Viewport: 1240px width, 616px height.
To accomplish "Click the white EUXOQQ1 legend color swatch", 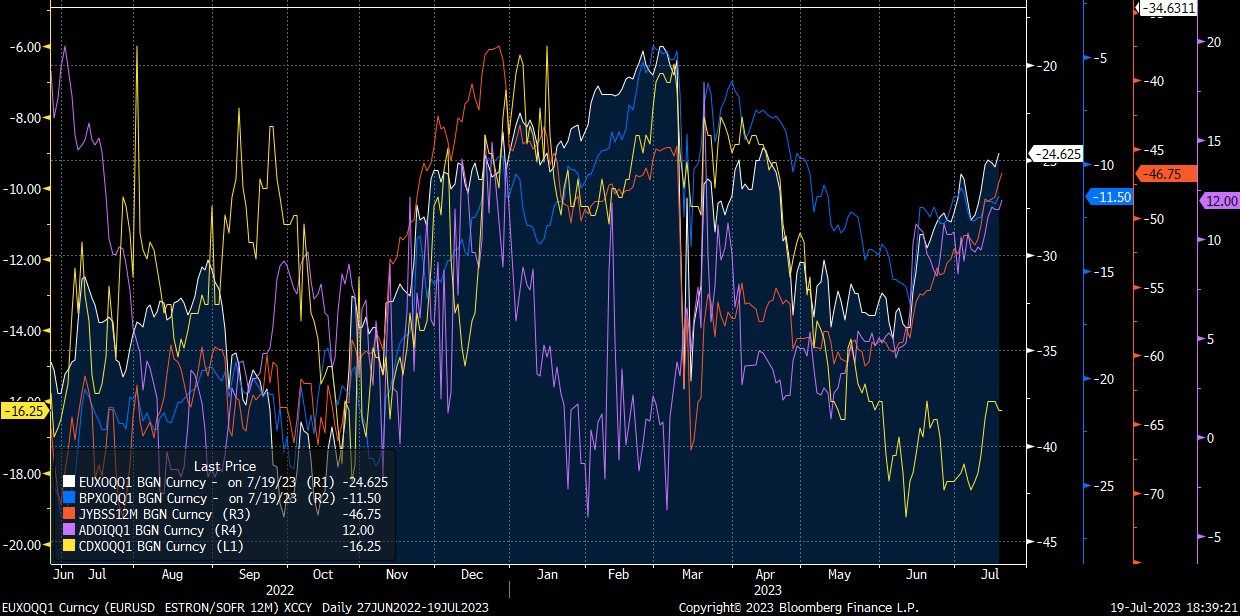I will click(x=68, y=482).
